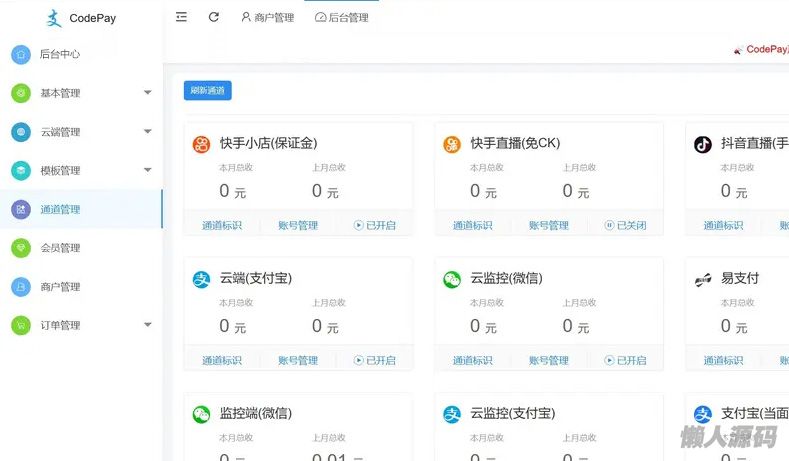Open 账号管理 on 快手小店(保证金) card

(298, 225)
